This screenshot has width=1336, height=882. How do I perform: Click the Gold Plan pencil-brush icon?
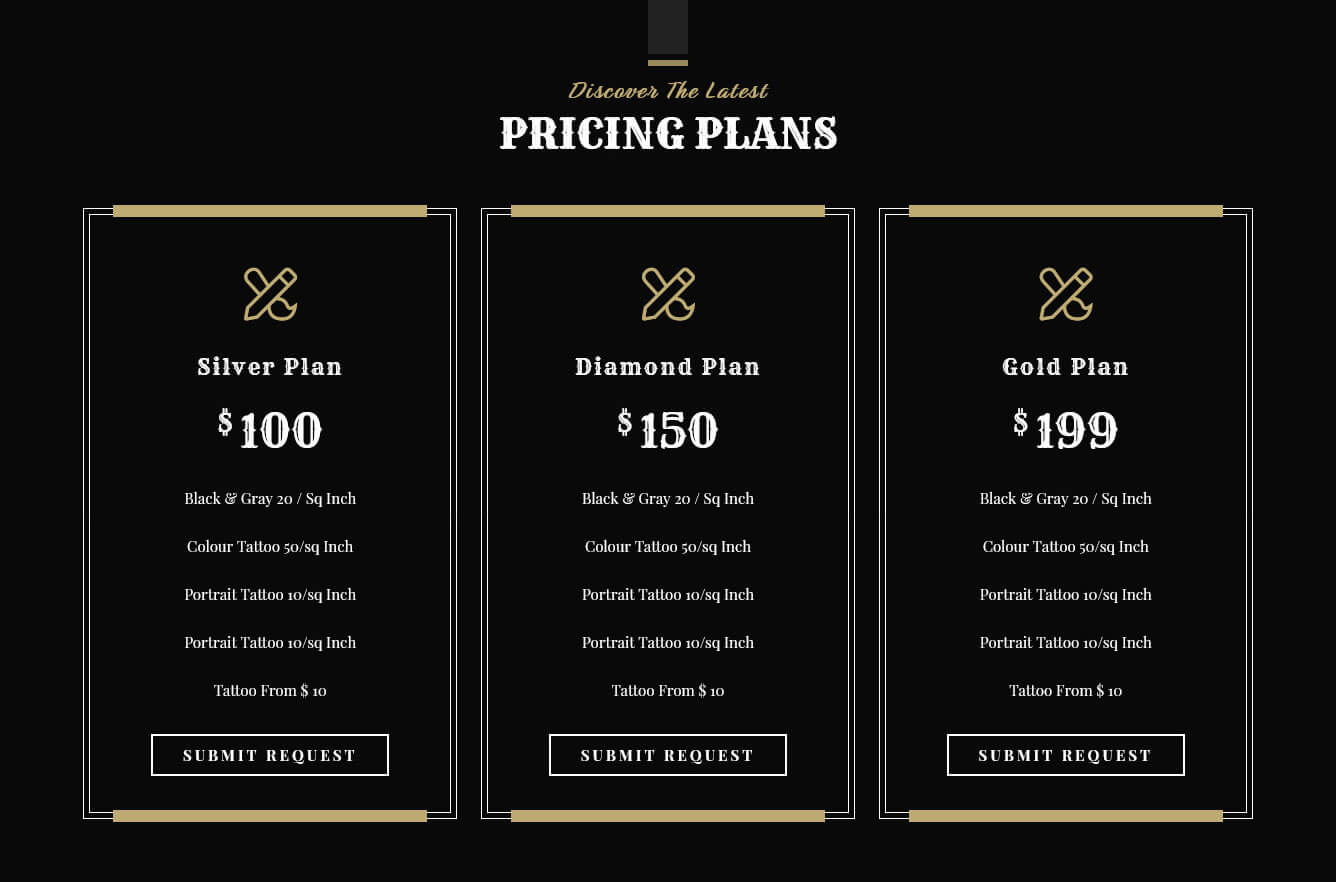[x=1066, y=294]
